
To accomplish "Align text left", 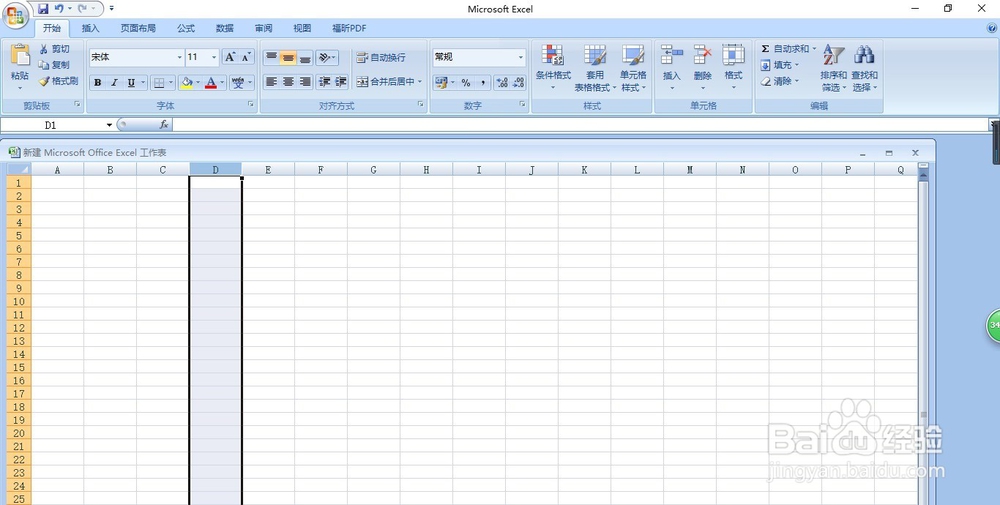I will point(272,82).
